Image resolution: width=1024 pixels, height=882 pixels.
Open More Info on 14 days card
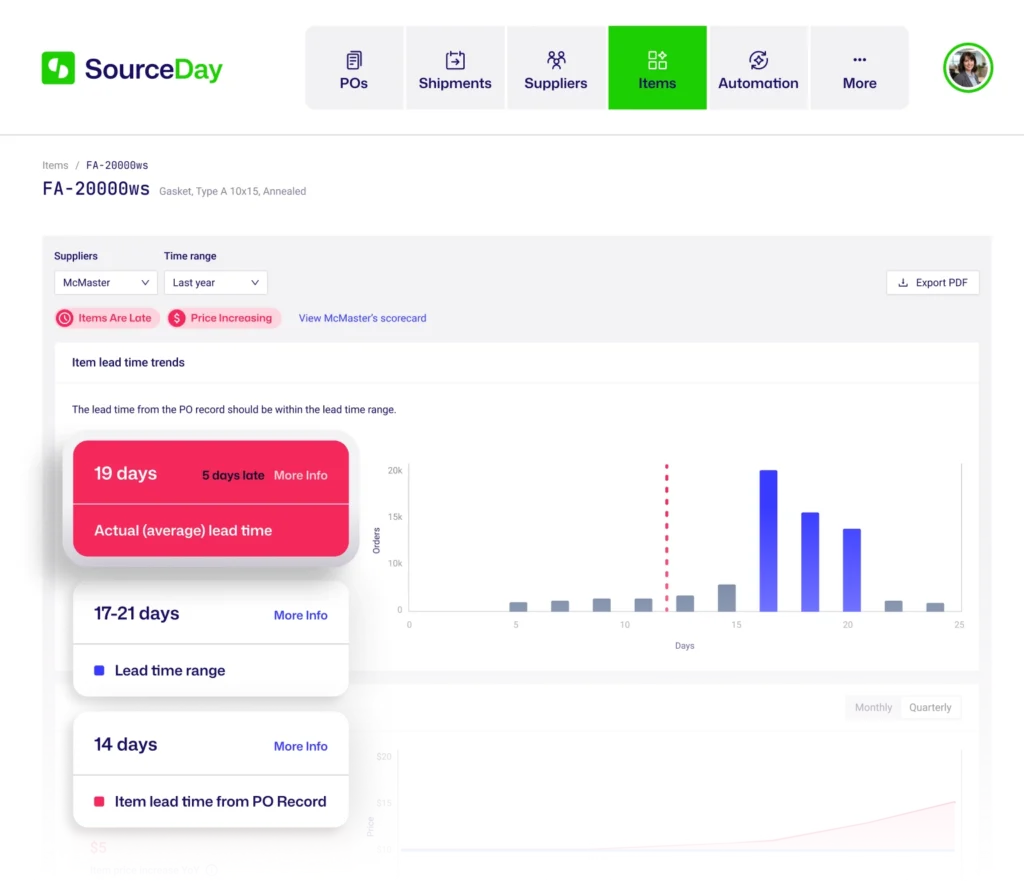click(300, 746)
